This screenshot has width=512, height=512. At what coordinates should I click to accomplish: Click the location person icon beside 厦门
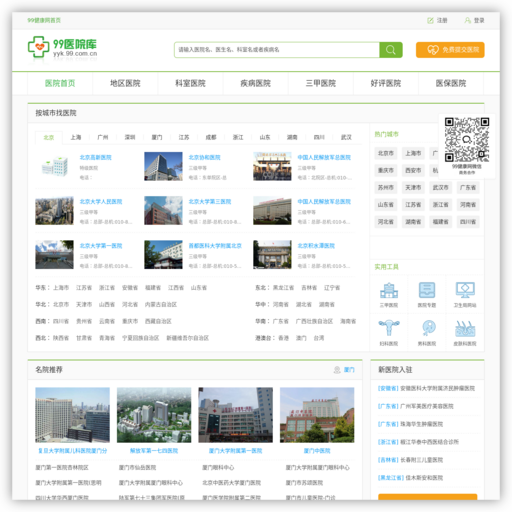point(337,370)
